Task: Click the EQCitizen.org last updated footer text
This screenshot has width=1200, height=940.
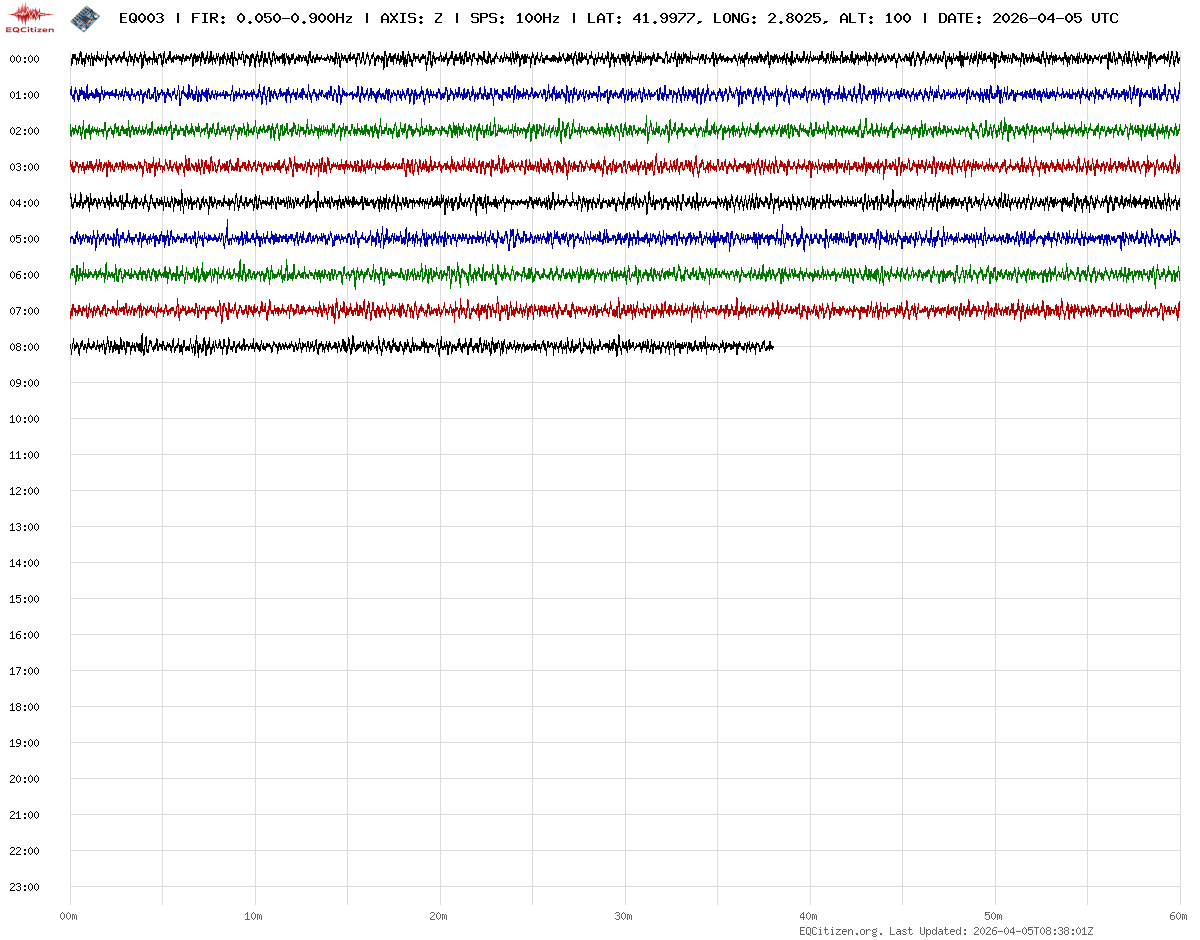Action: (x=946, y=931)
